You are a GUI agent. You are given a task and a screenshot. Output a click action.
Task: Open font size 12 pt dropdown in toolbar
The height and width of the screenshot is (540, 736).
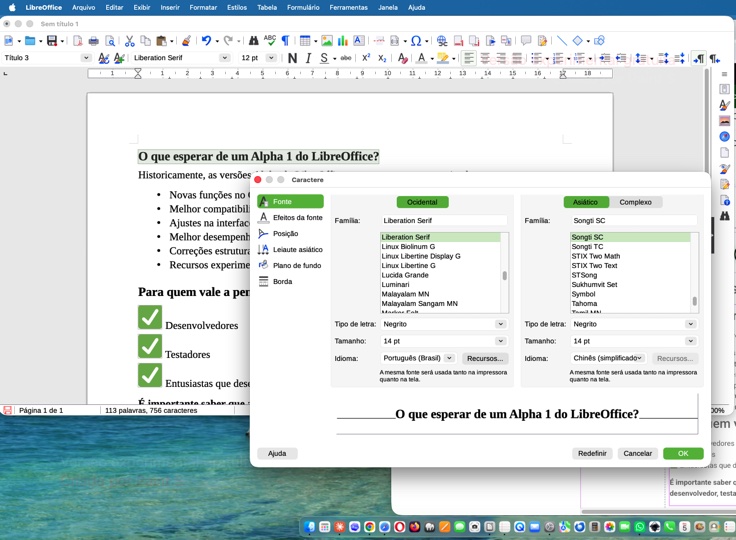click(271, 58)
